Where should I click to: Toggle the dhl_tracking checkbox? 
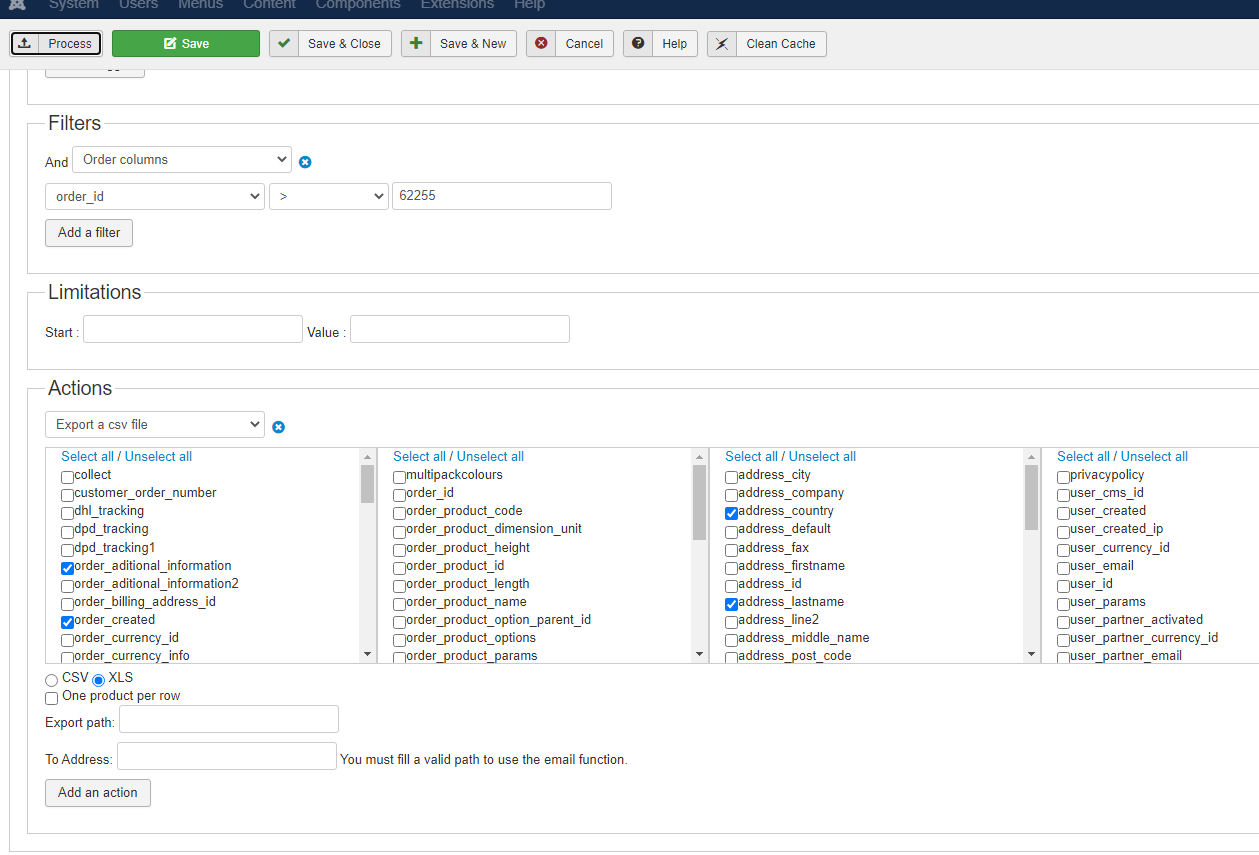tap(67, 513)
